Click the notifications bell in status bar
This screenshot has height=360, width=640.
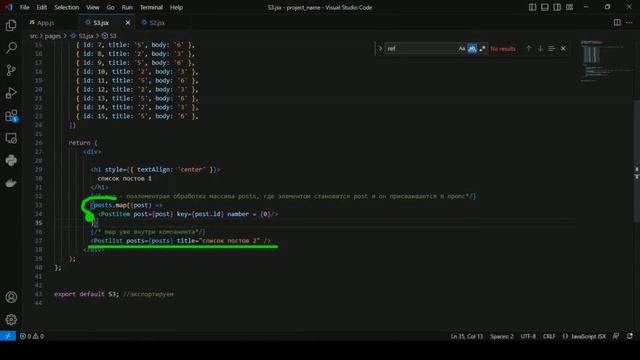point(630,336)
